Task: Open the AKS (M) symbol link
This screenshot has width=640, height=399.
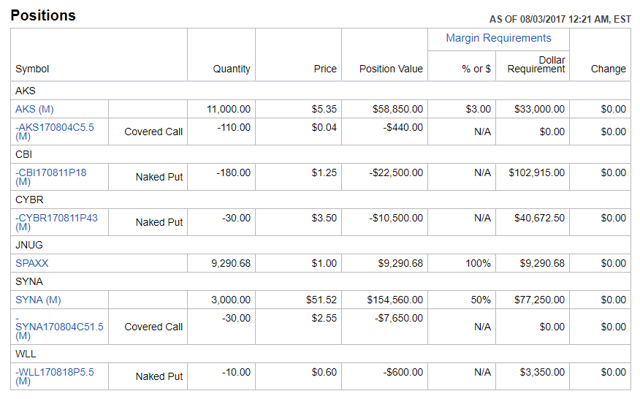Action: click(34, 109)
